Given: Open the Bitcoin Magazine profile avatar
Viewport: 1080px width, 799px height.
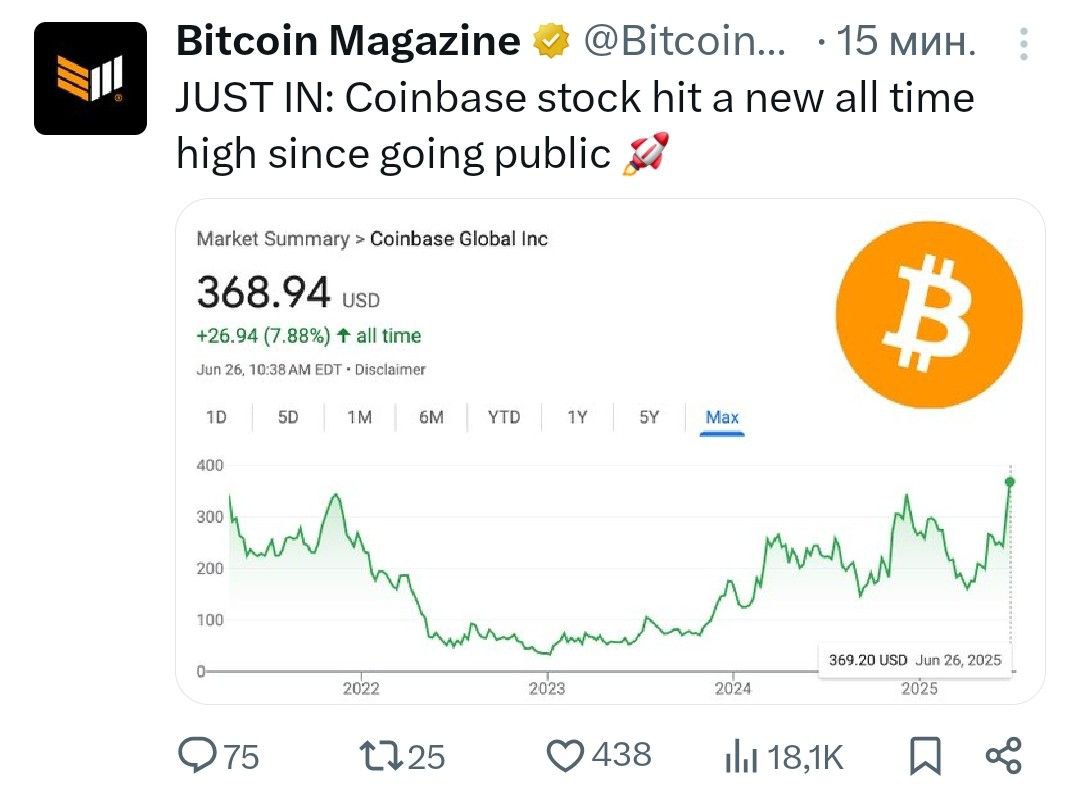Looking at the screenshot, I should 90,78.
